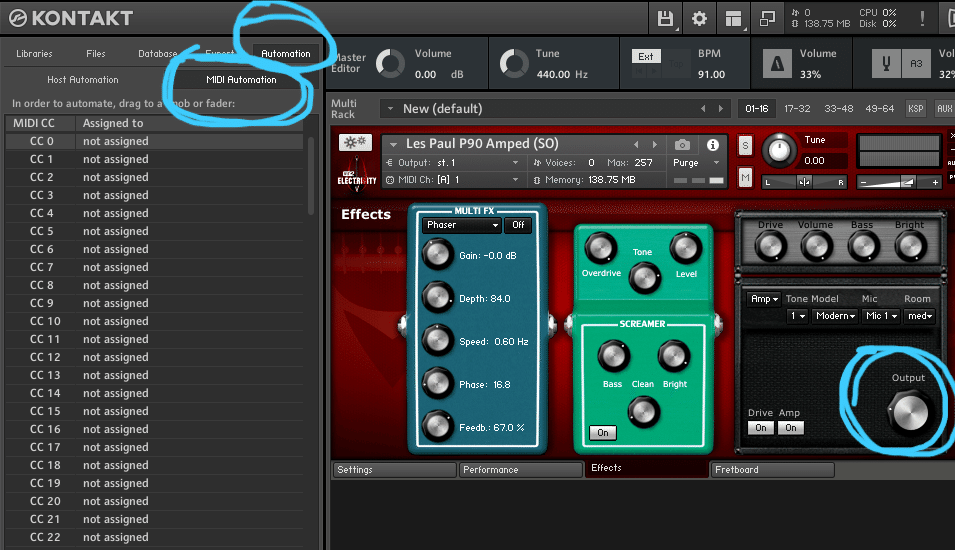Click the Screamer Tone knob
The height and width of the screenshot is (550, 955).
coord(644,277)
